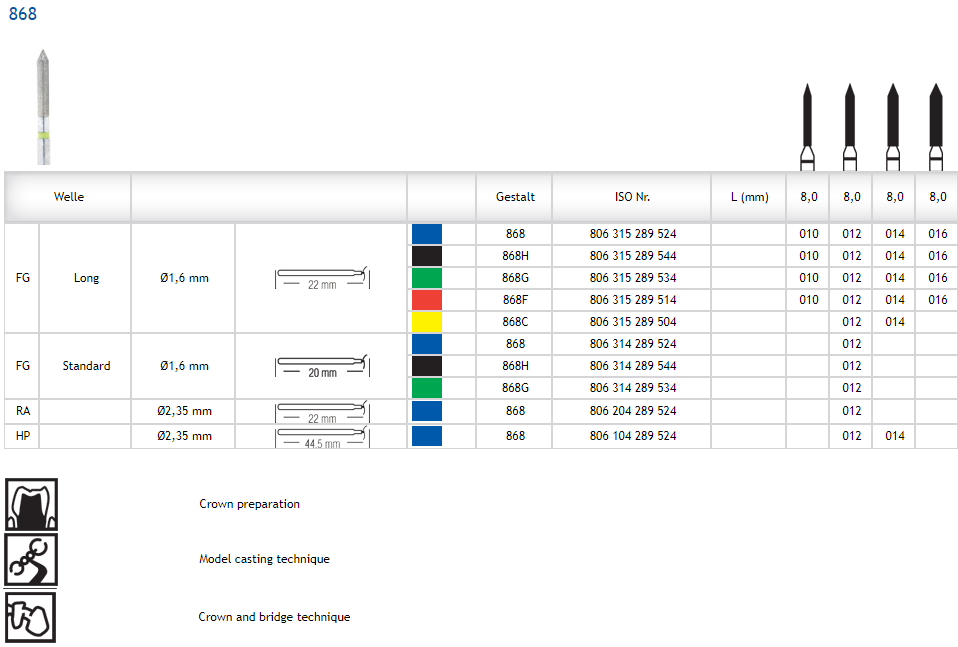Select the leftmost black bur silhouette

click(x=807, y=127)
